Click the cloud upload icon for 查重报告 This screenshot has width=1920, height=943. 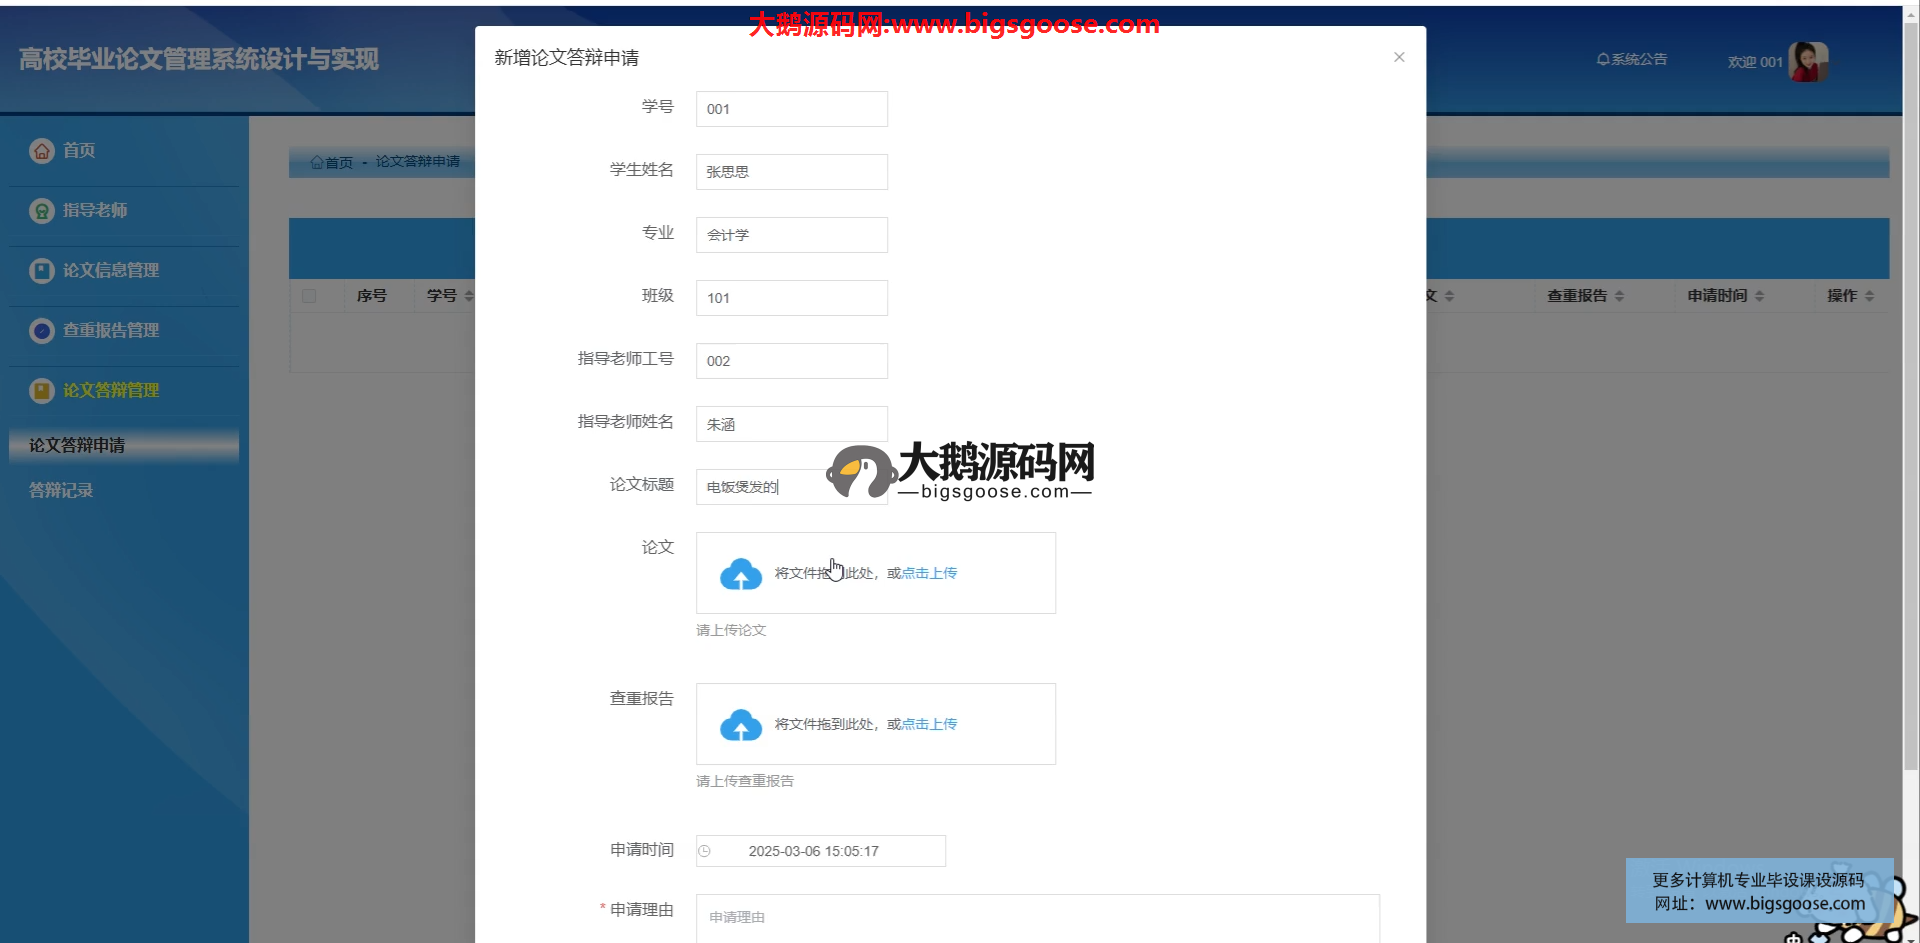click(740, 725)
